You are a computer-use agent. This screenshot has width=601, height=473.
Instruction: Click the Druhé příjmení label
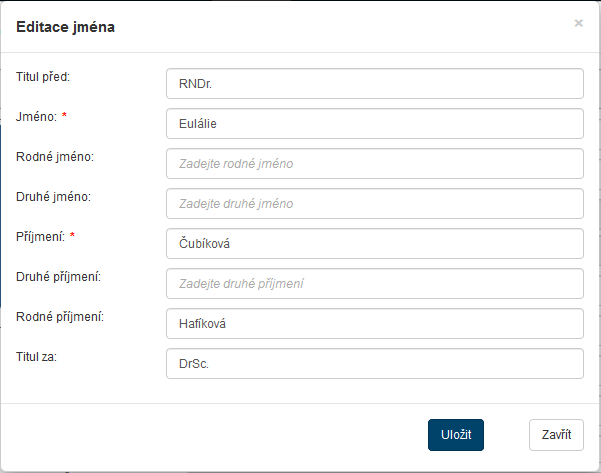[x=59, y=276]
